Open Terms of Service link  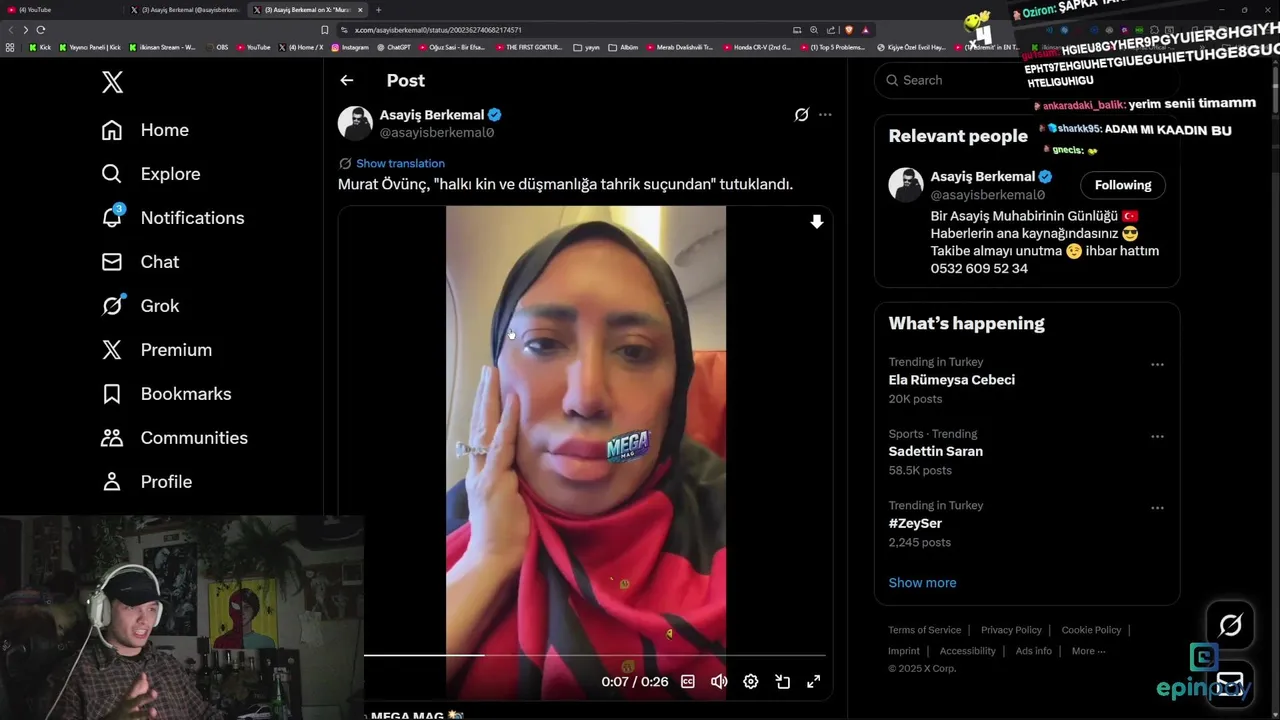tap(925, 630)
